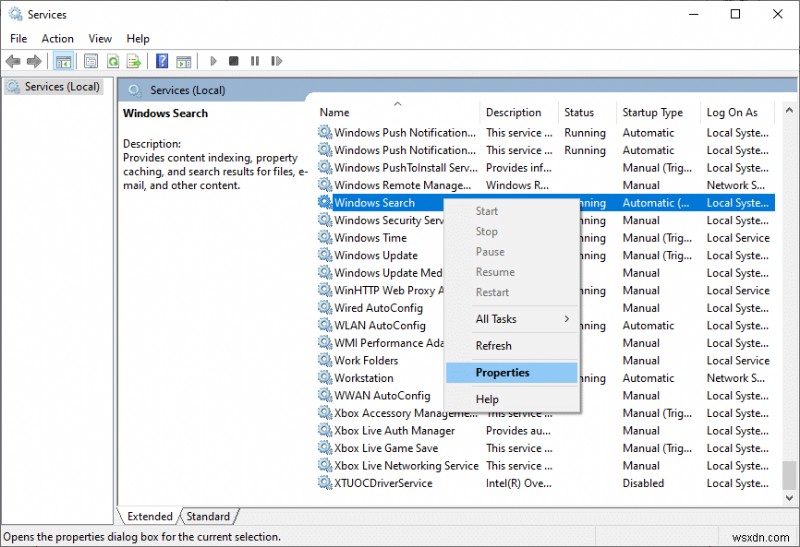The image size is (800, 547).
Task: Choose Properties in the context menu
Action: click(512, 372)
